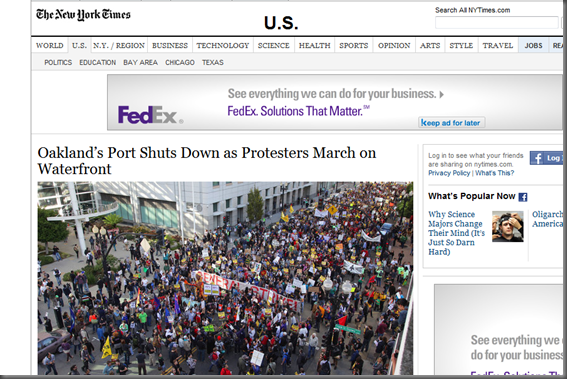Open Education subsection link
This screenshot has width=567, height=379.
click(98, 63)
